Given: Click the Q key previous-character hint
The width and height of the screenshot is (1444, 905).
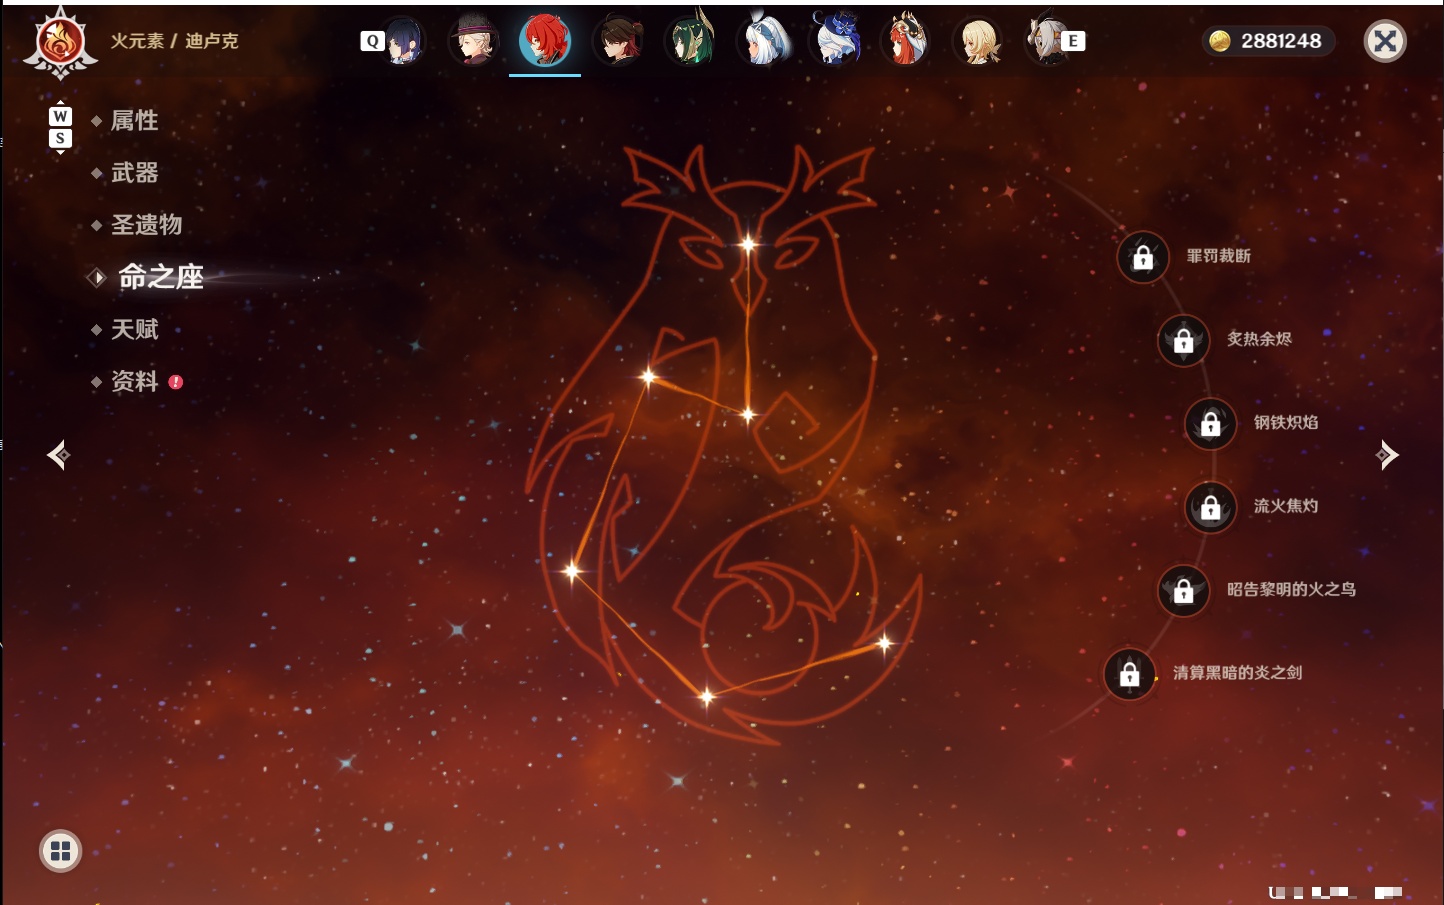Looking at the screenshot, I should click(x=372, y=41).
